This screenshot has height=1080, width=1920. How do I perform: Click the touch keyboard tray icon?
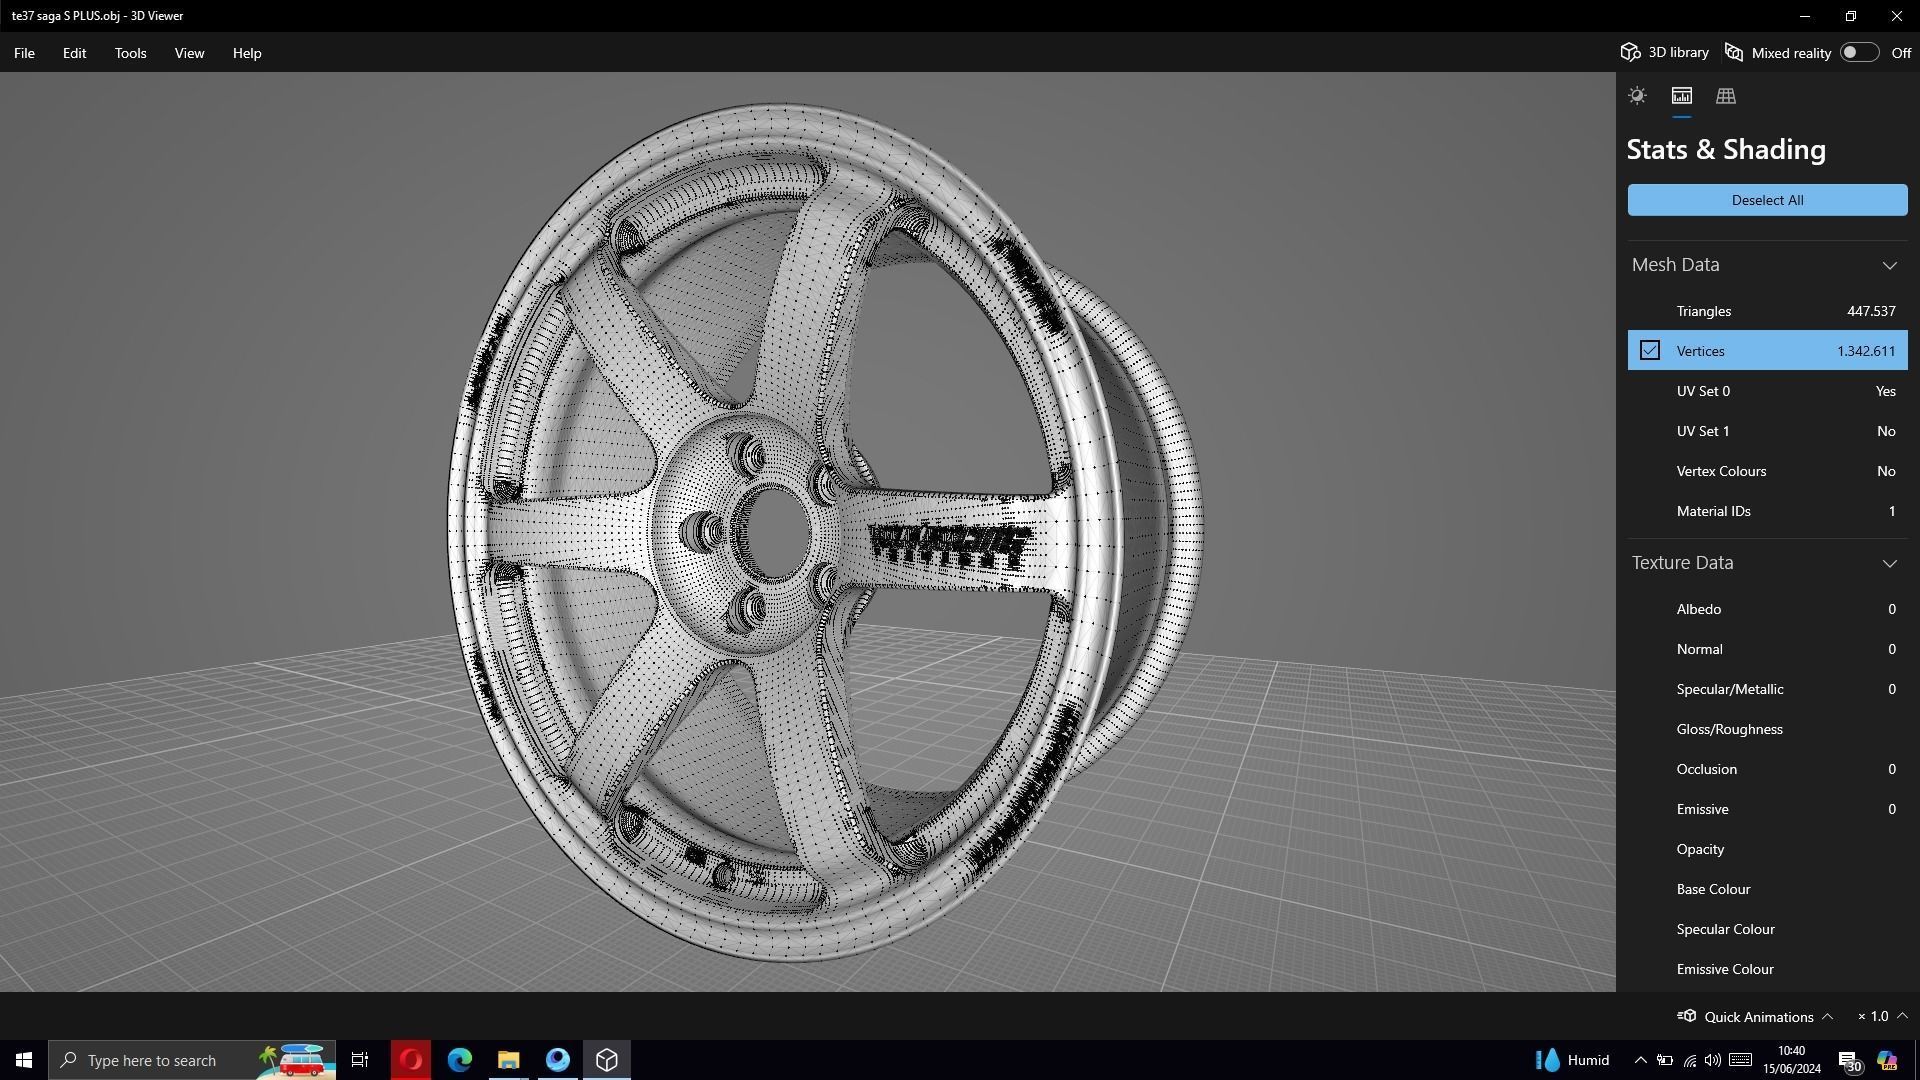(1740, 1060)
